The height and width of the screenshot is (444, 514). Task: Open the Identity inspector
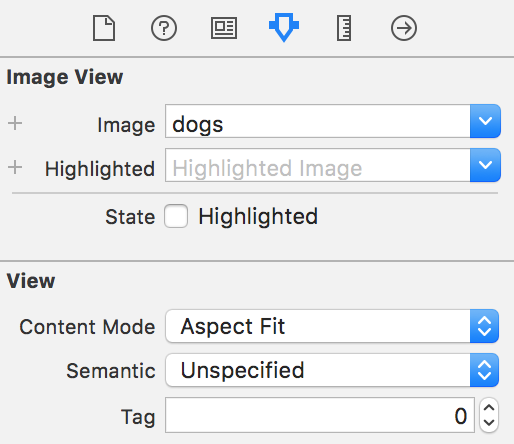[224, 29]
